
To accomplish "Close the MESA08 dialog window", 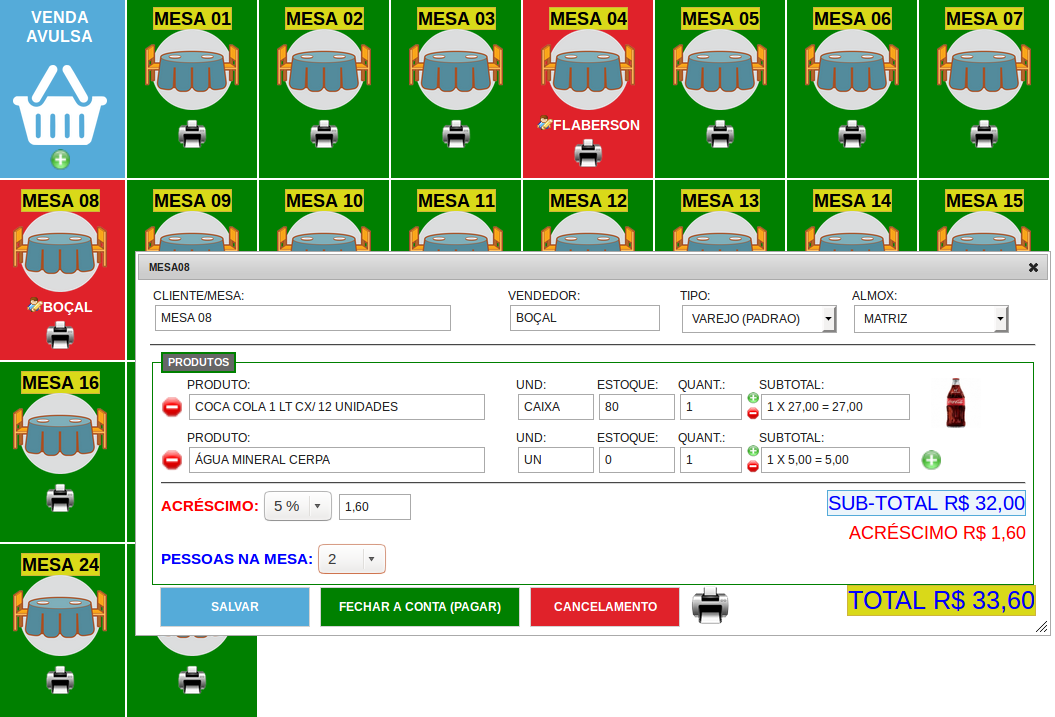I will coord(1033,267).
